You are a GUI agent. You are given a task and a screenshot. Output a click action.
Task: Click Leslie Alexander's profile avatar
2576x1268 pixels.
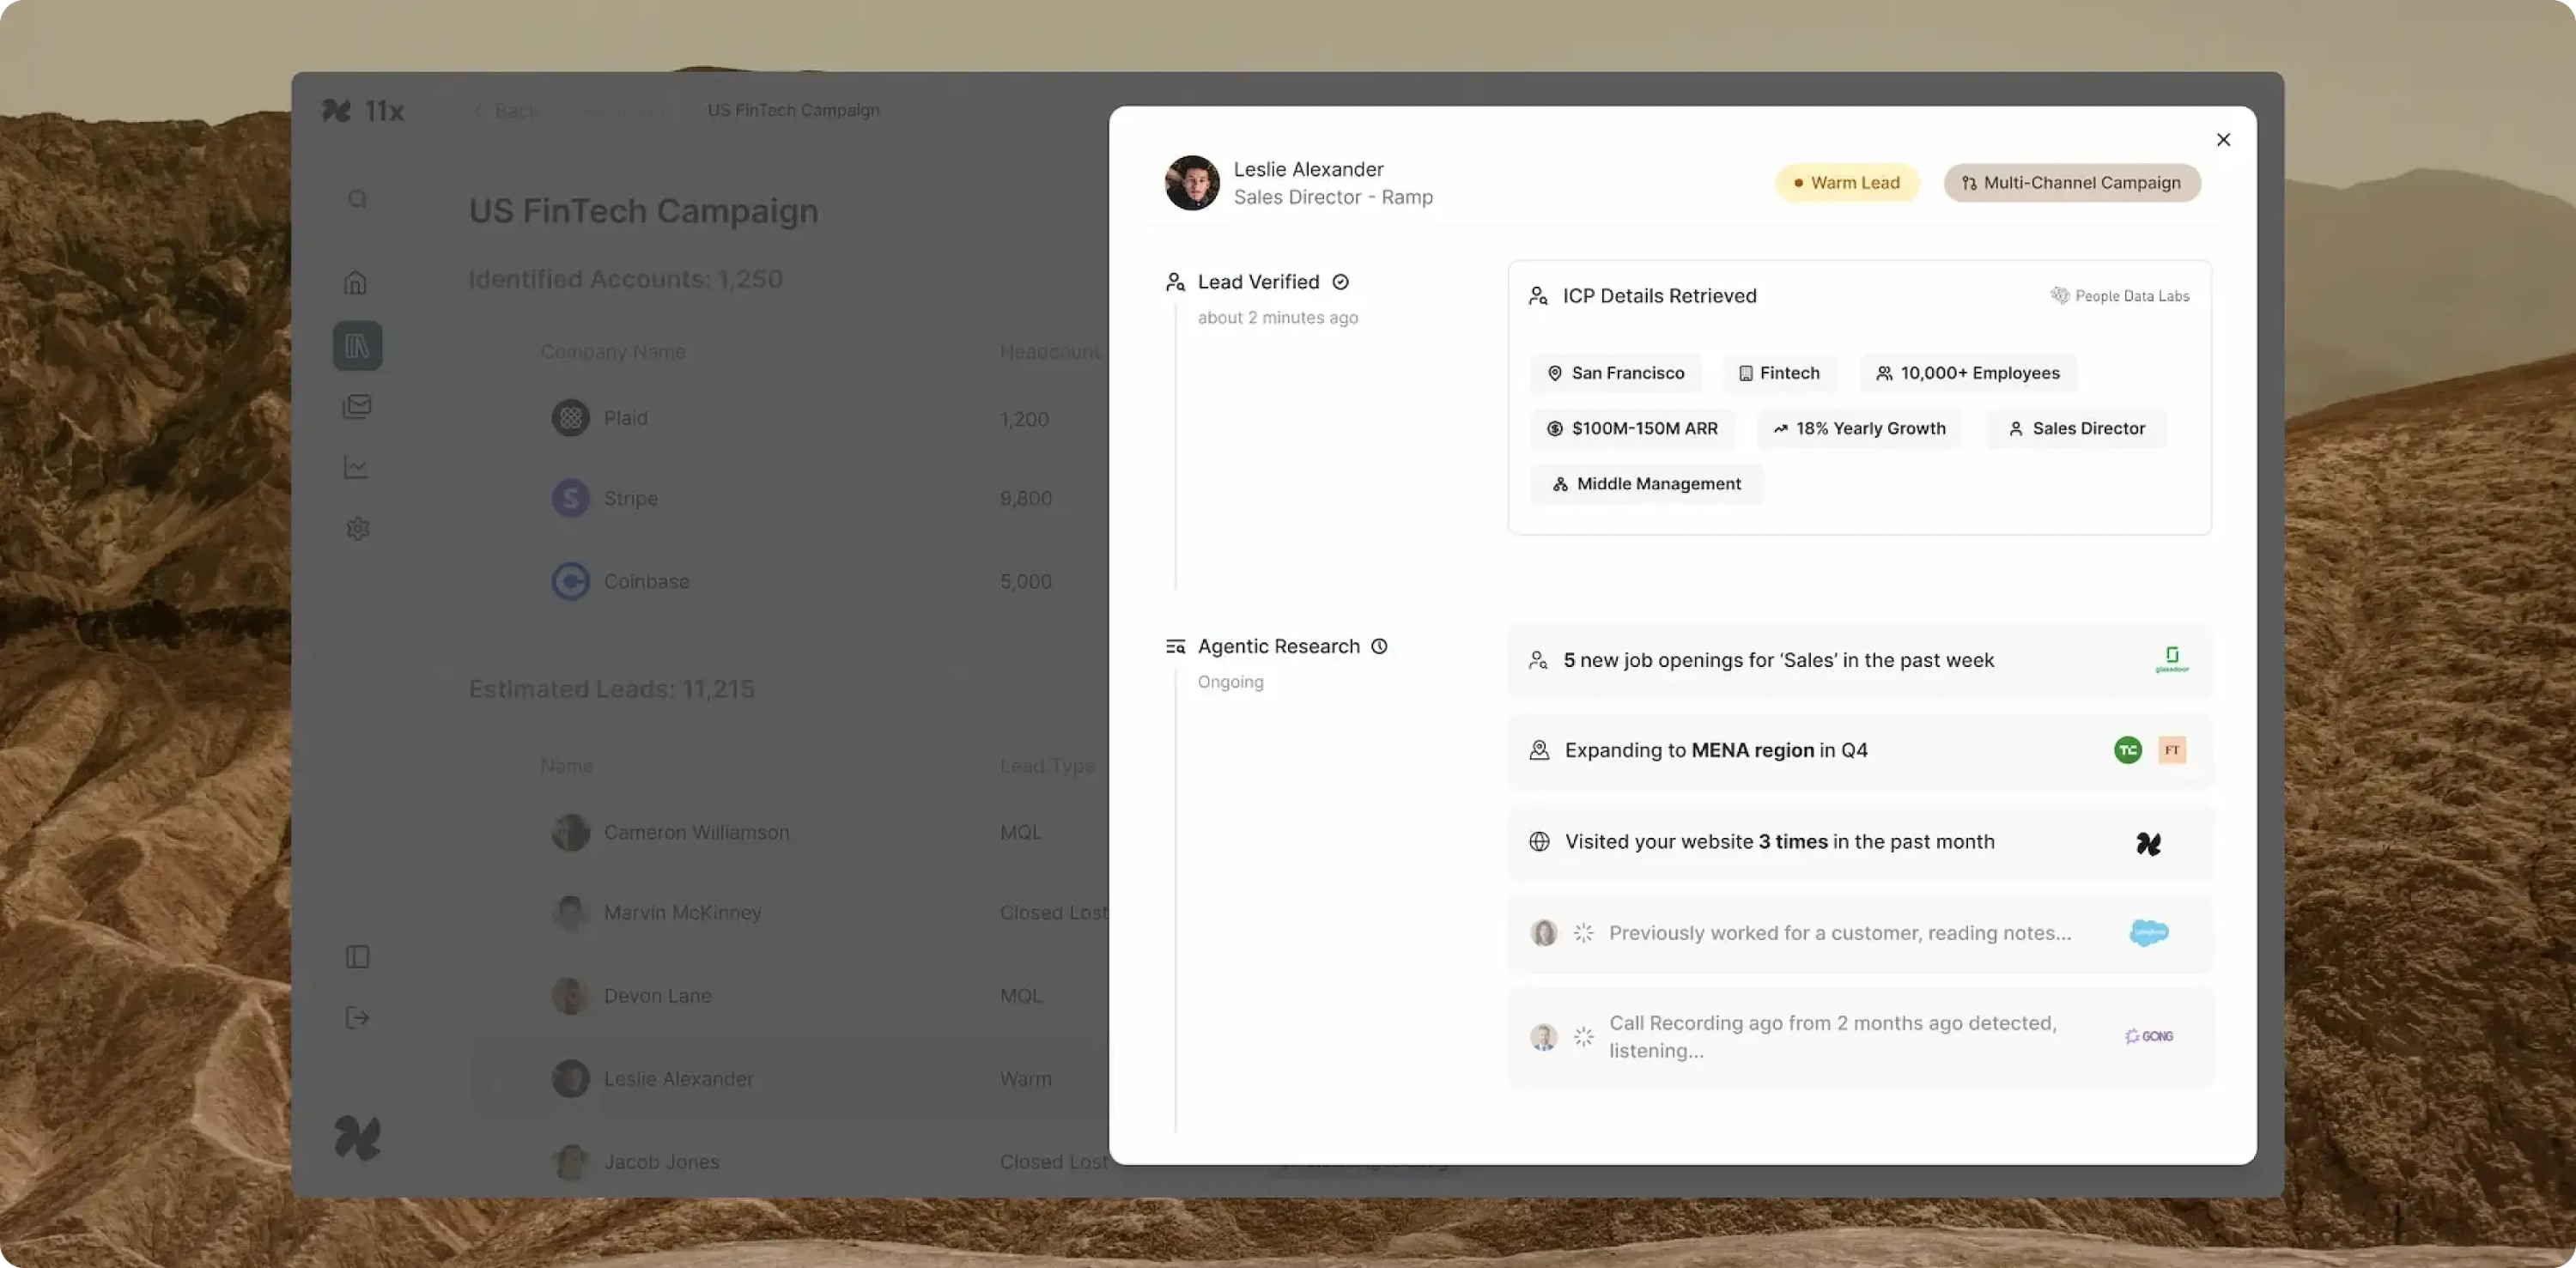1191,183
